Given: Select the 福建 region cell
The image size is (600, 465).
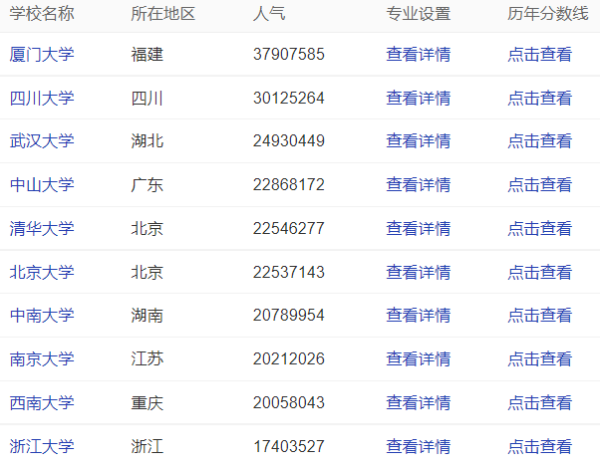Looking at the screenshot, I should pyautogui.click(x=147, y=54).
